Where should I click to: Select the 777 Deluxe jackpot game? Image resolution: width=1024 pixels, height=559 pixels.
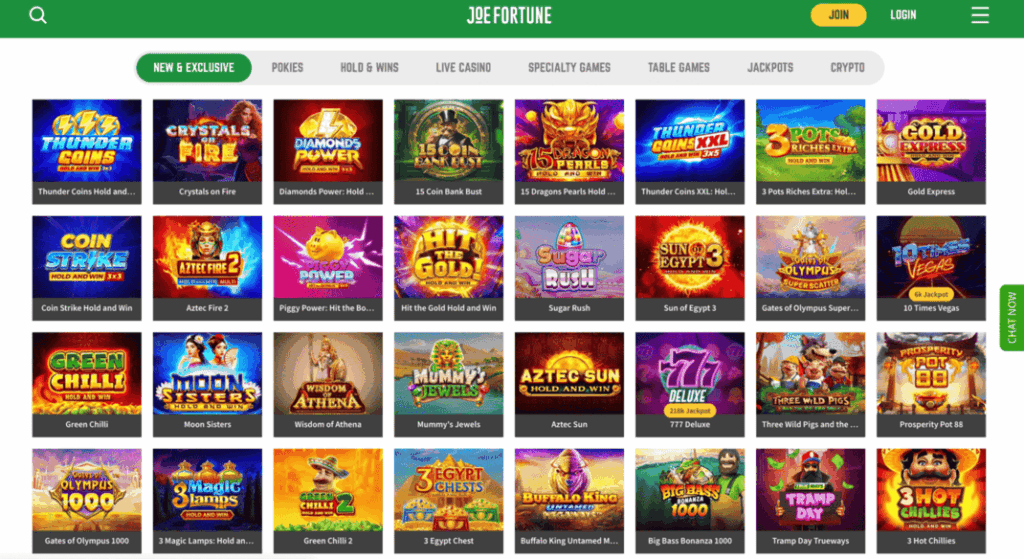(x=690, y=384)
